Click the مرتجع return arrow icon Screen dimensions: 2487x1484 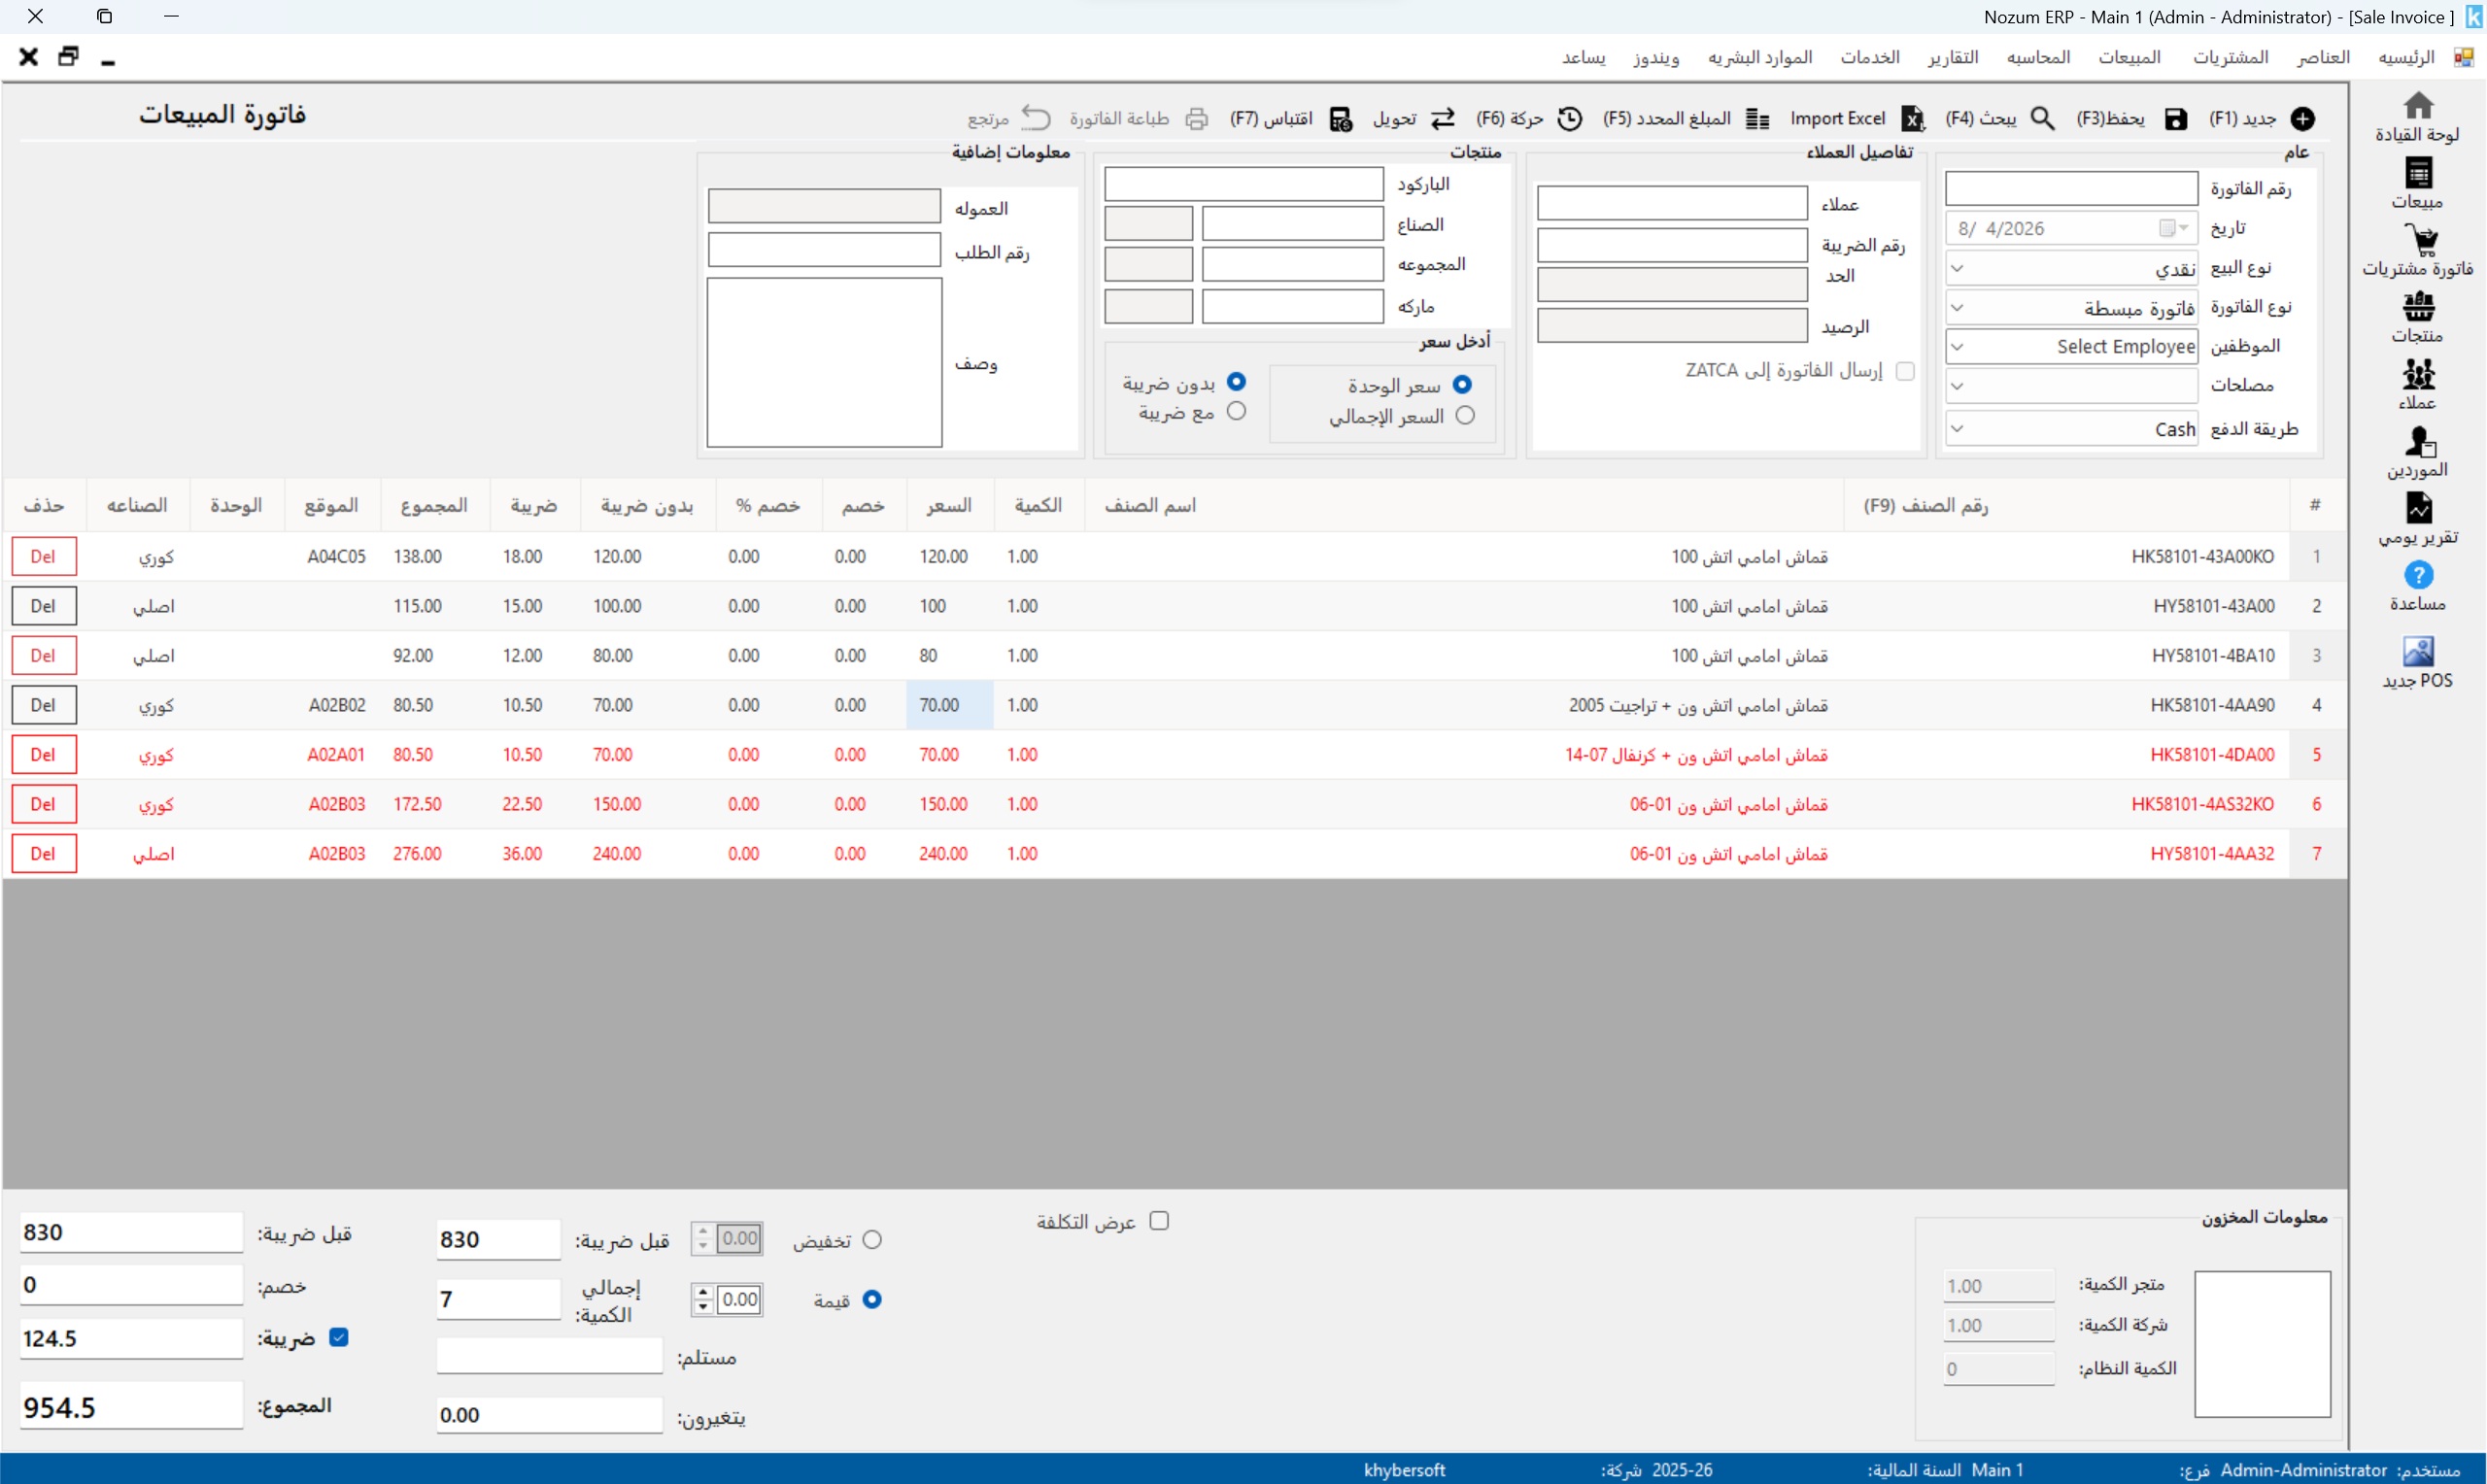[1036, 118]
